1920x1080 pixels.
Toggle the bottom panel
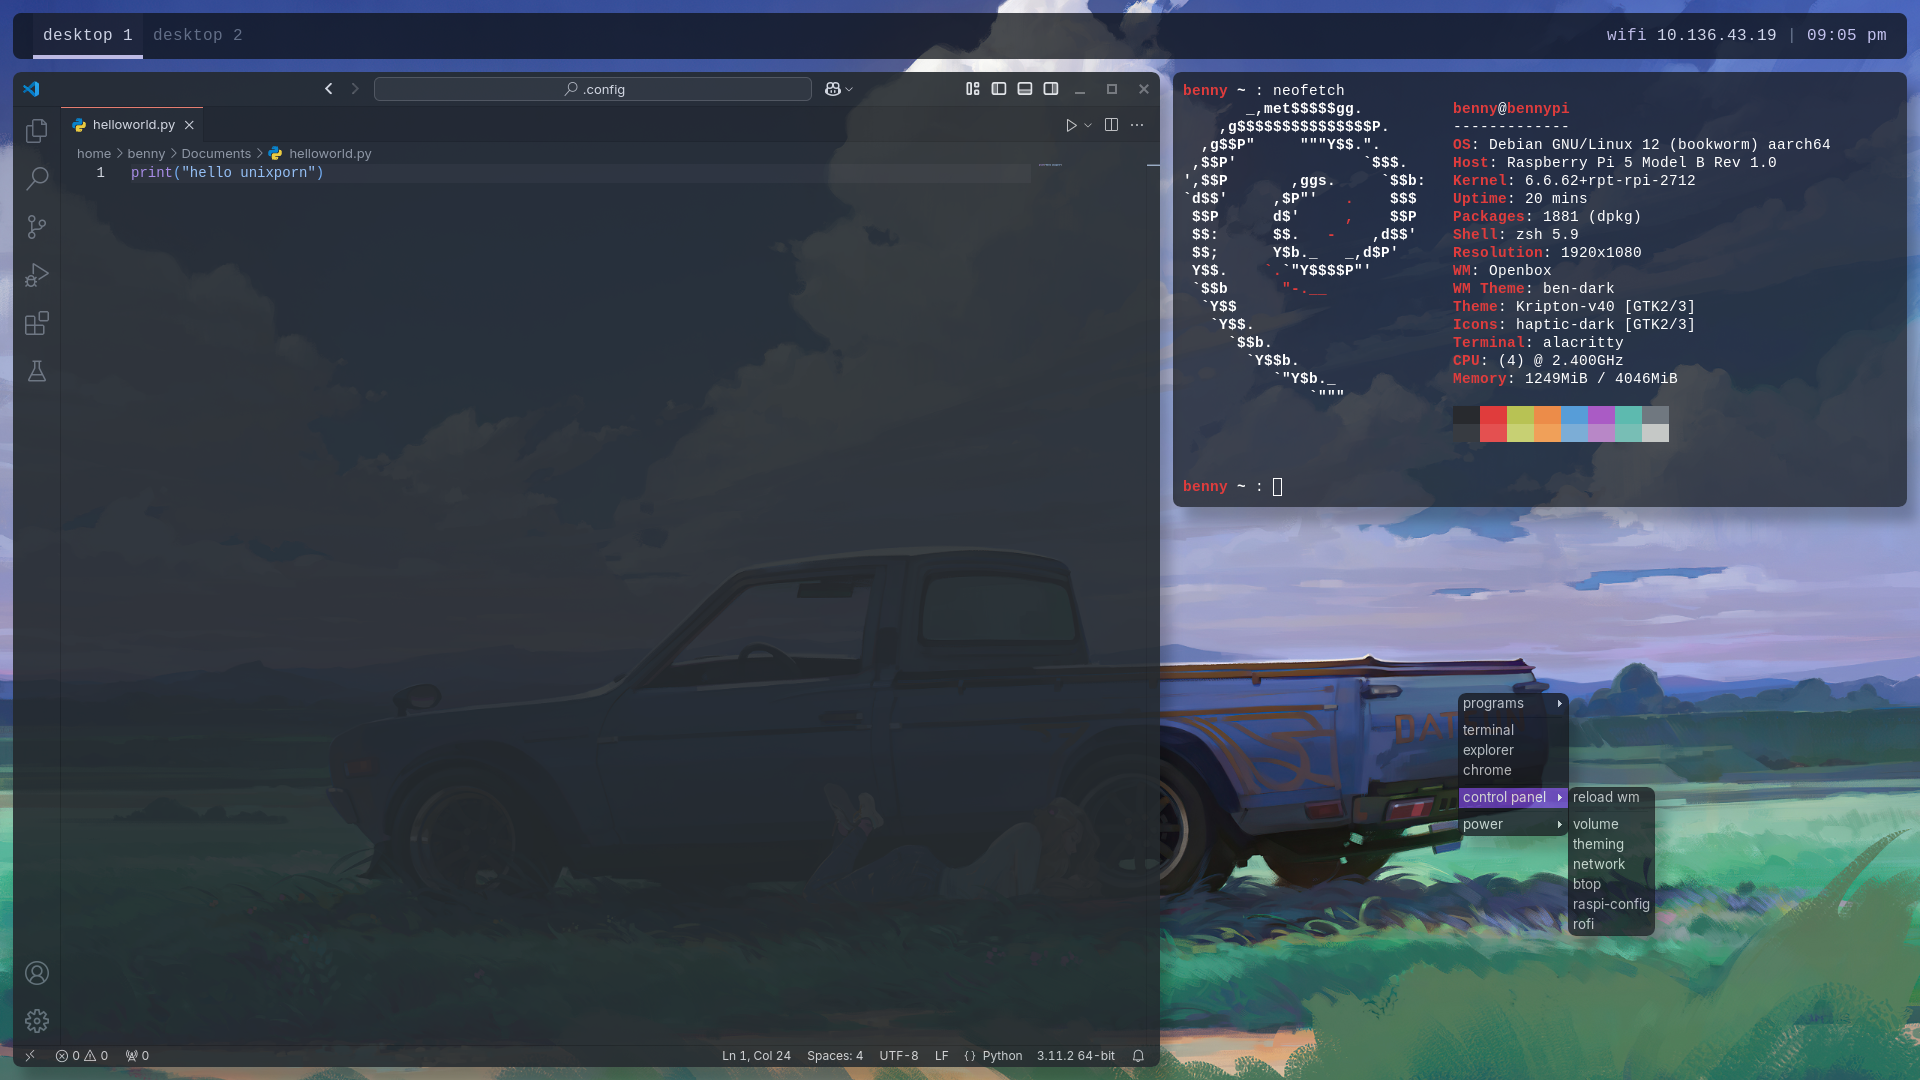coord(1025,89)
